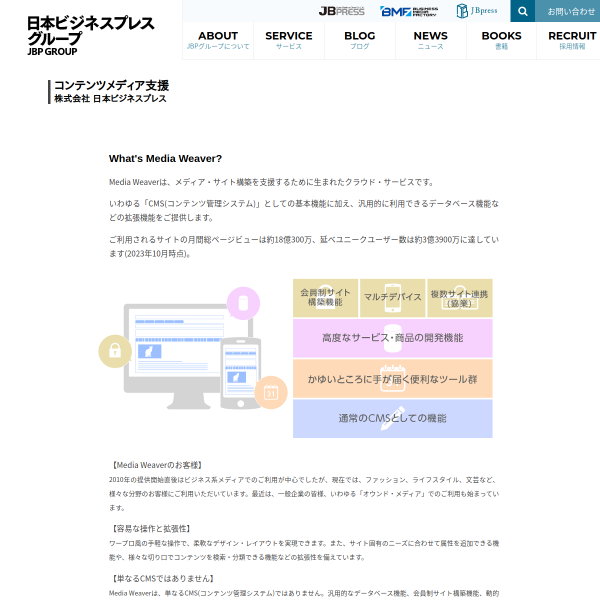Screen dimensions: 600x600
Task: Open the BOOKS menu
Action: pos(501,41)
